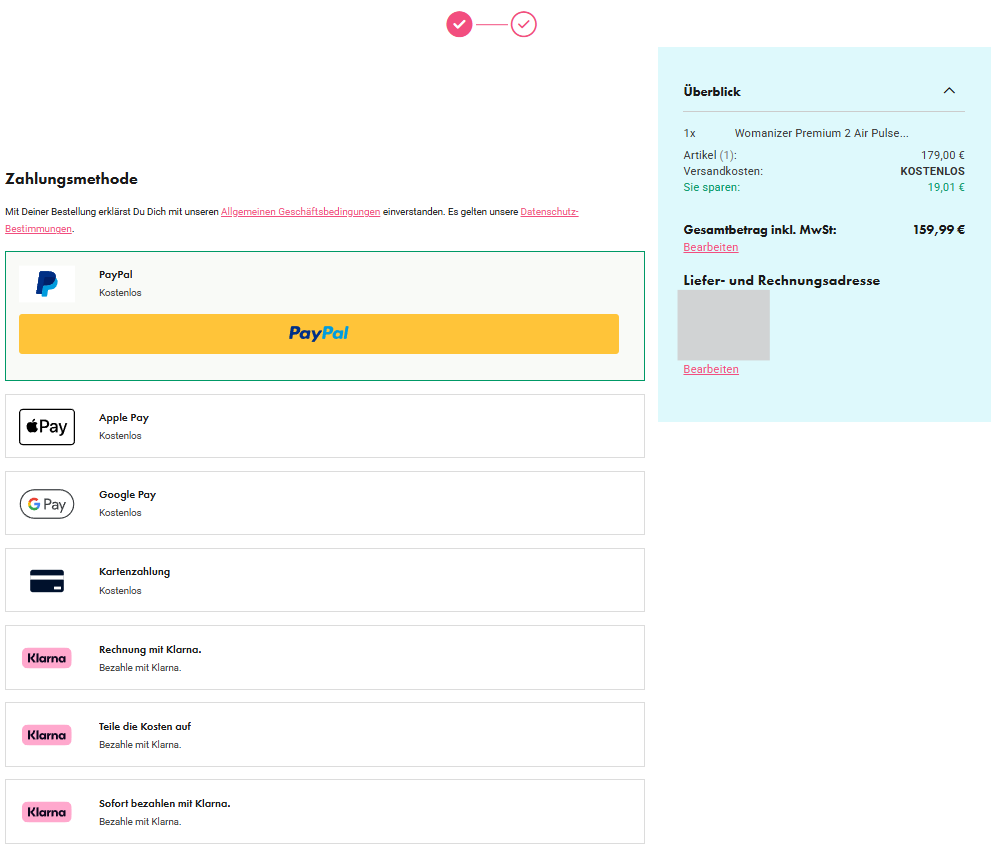The image size is (997, 850).
Task: Click the grey address placeholder block
Action: tap(724, 325)
